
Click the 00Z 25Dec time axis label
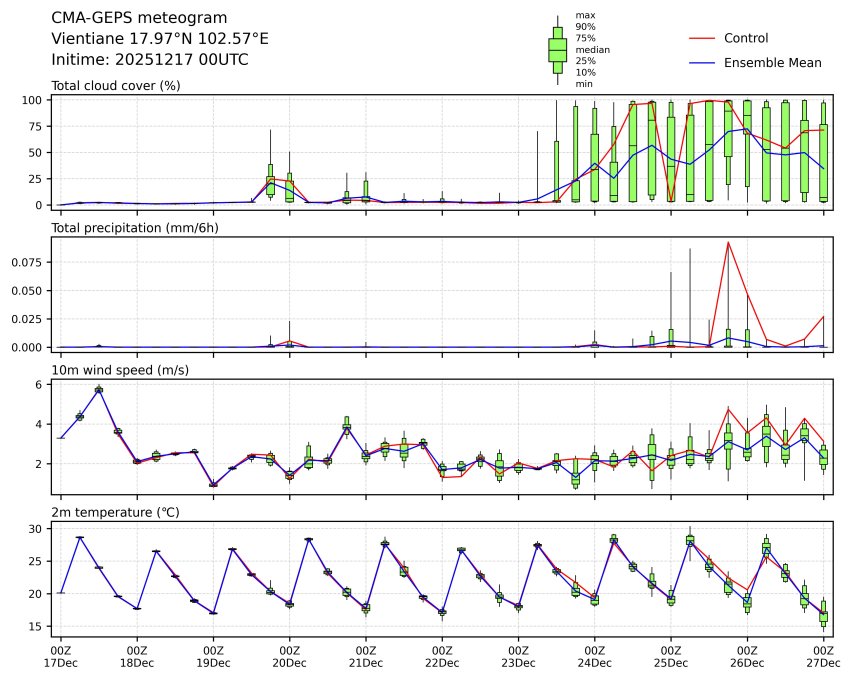pyautogui.click(x=671, y=656)
